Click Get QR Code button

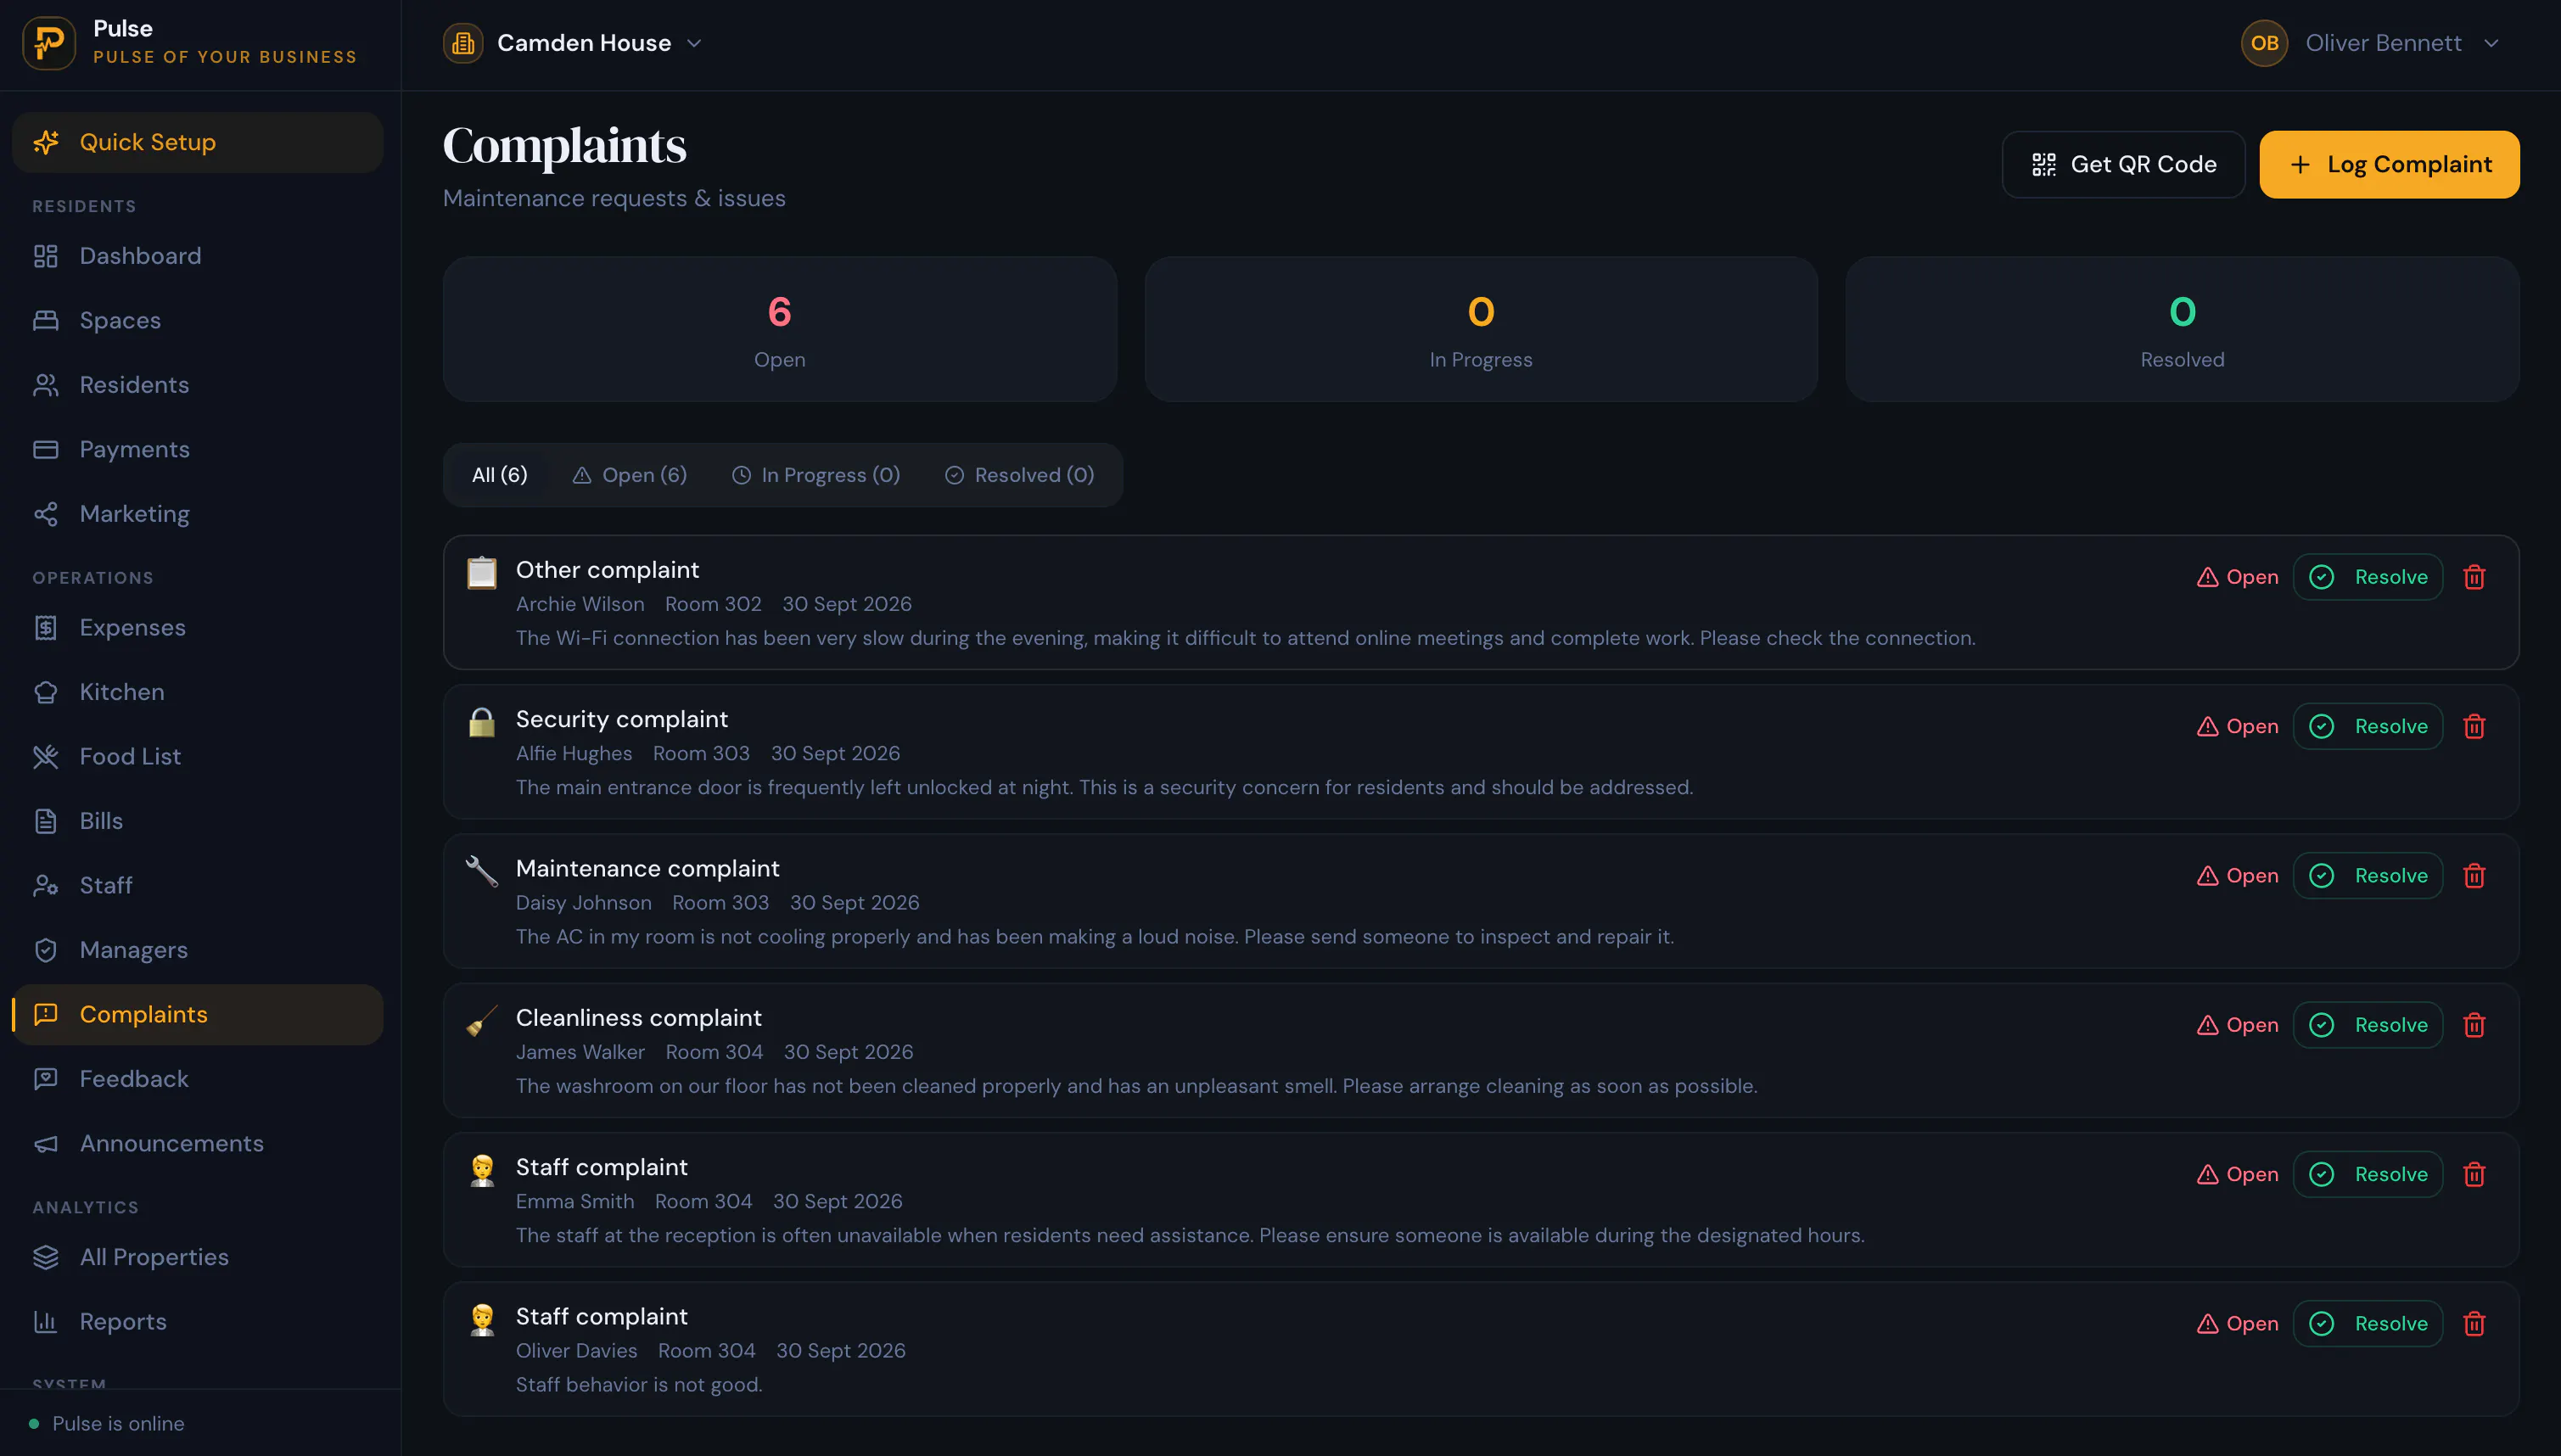click(x=2123, y=164)
